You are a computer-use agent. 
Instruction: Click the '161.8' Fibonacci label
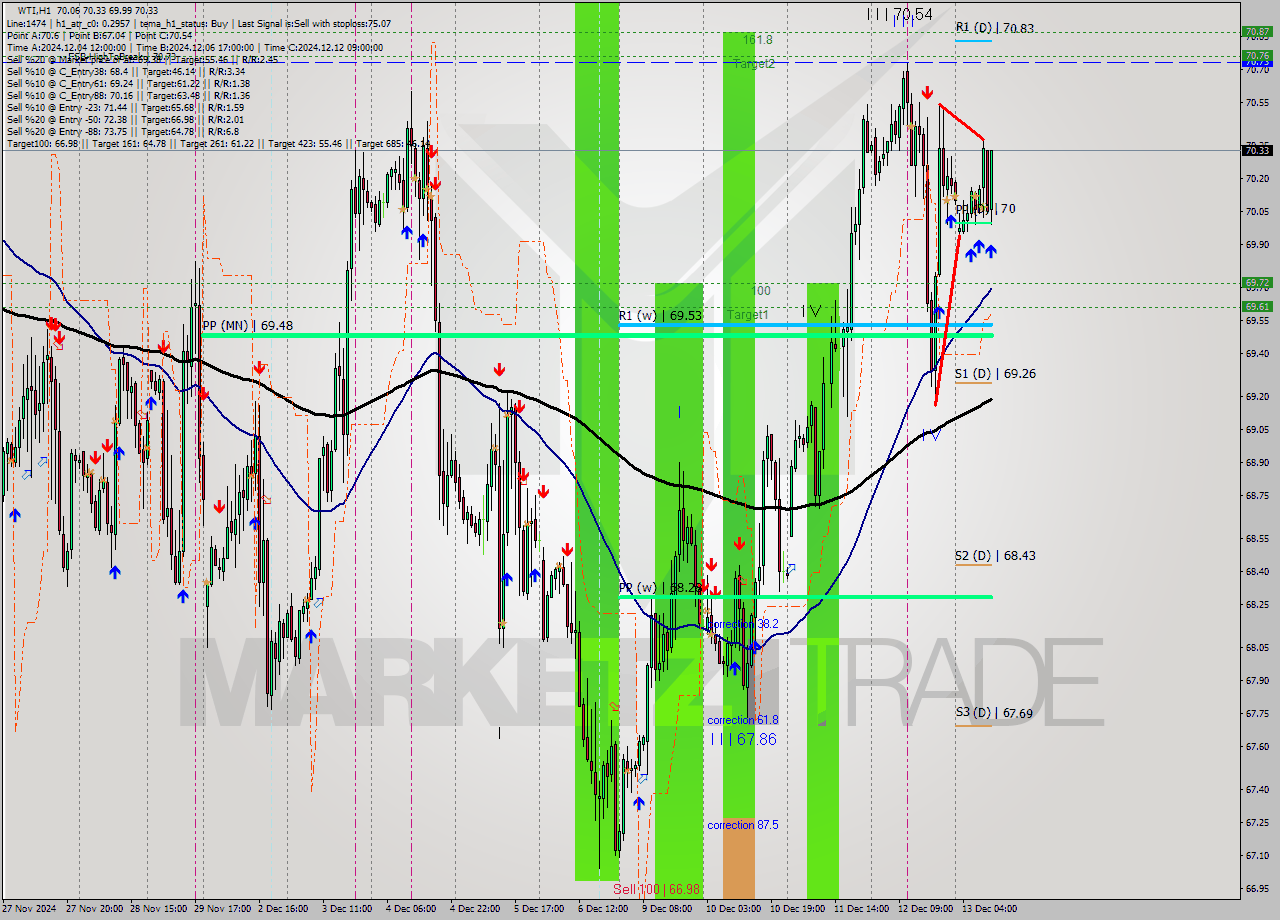(x=757, y=39)
